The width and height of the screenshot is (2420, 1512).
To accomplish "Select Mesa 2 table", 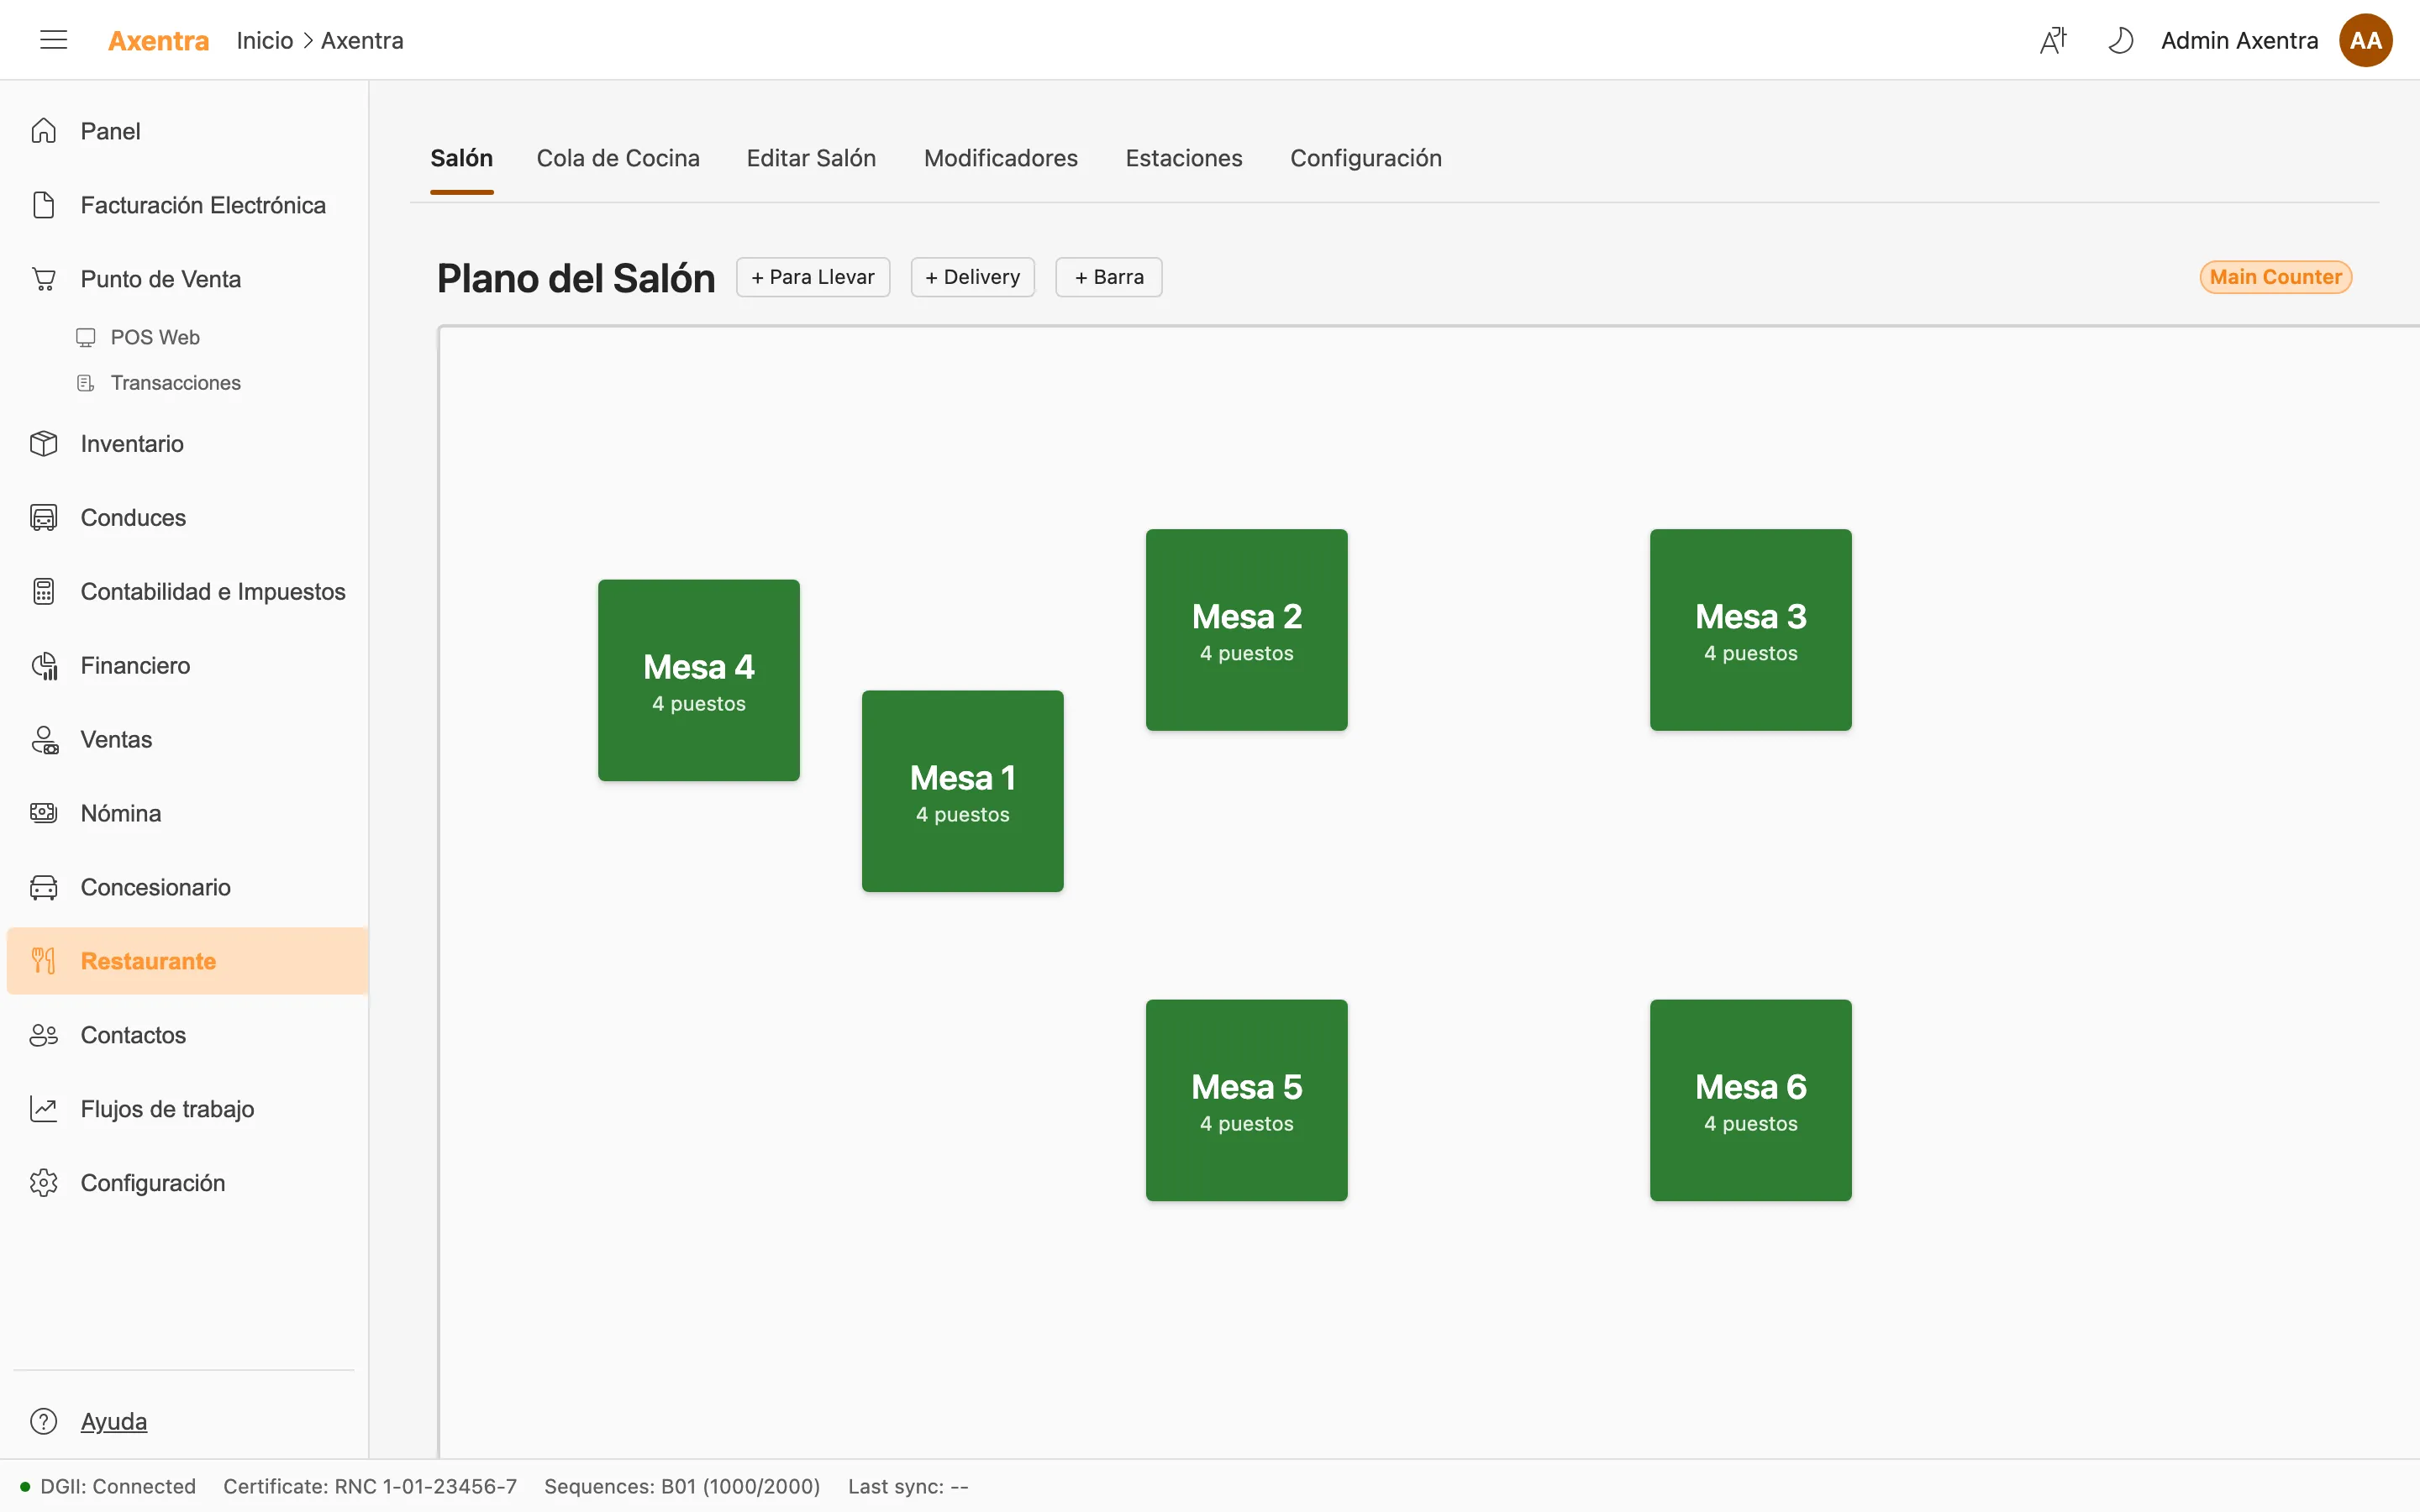I will click(1246, 630).
